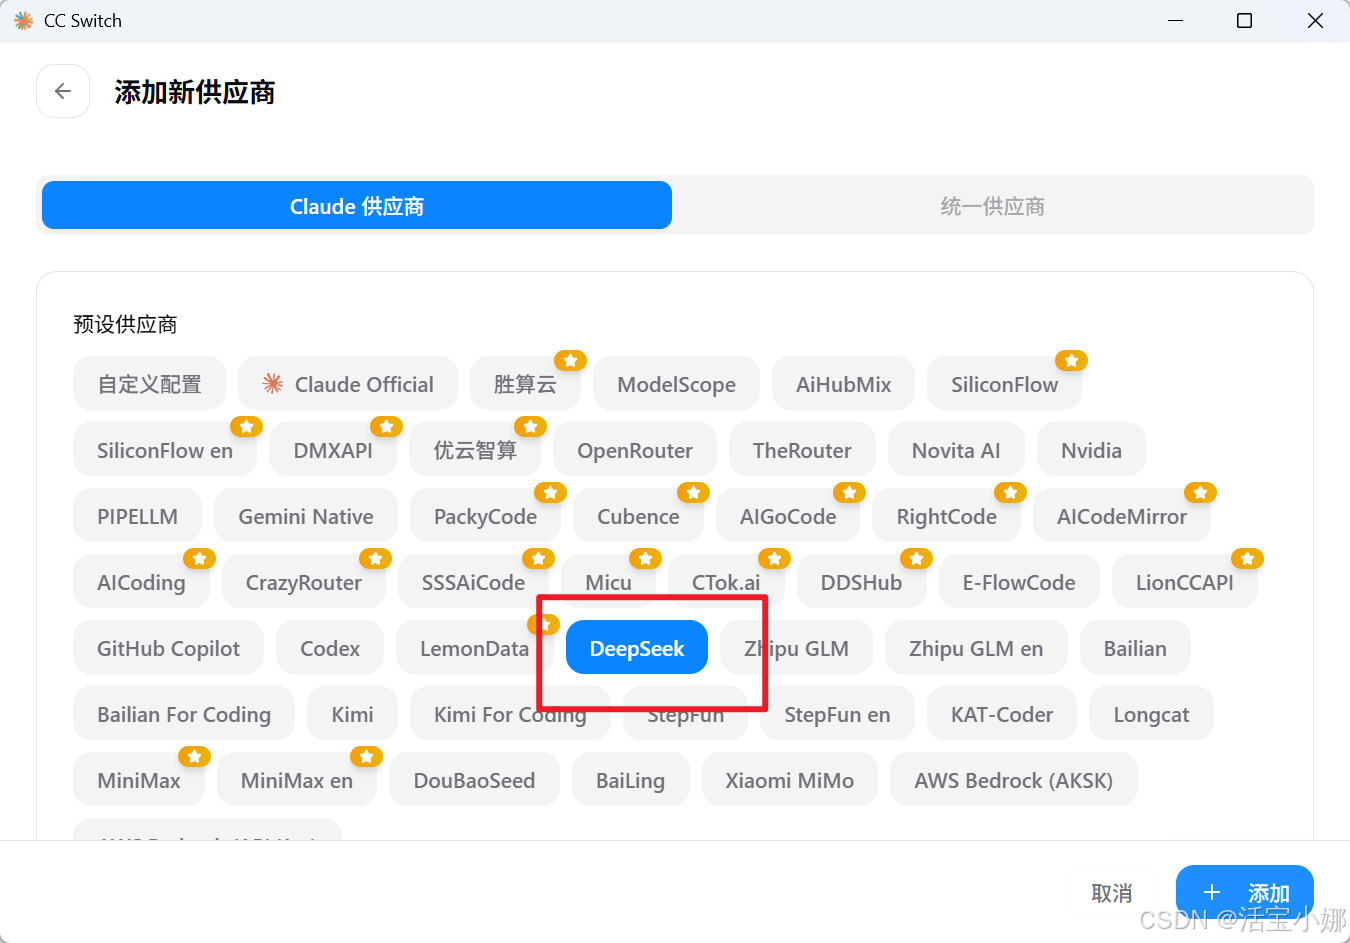Click the star badge on DMXAPI

coord(386,426)
